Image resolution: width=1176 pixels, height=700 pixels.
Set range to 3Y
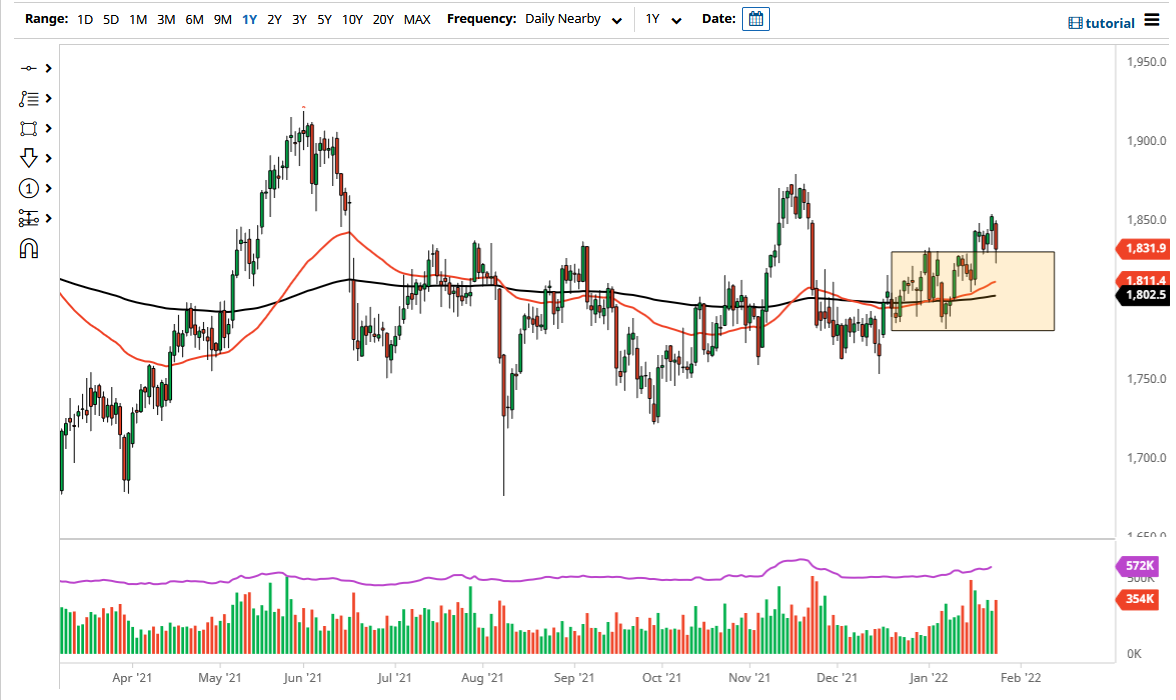coord(299,20)
